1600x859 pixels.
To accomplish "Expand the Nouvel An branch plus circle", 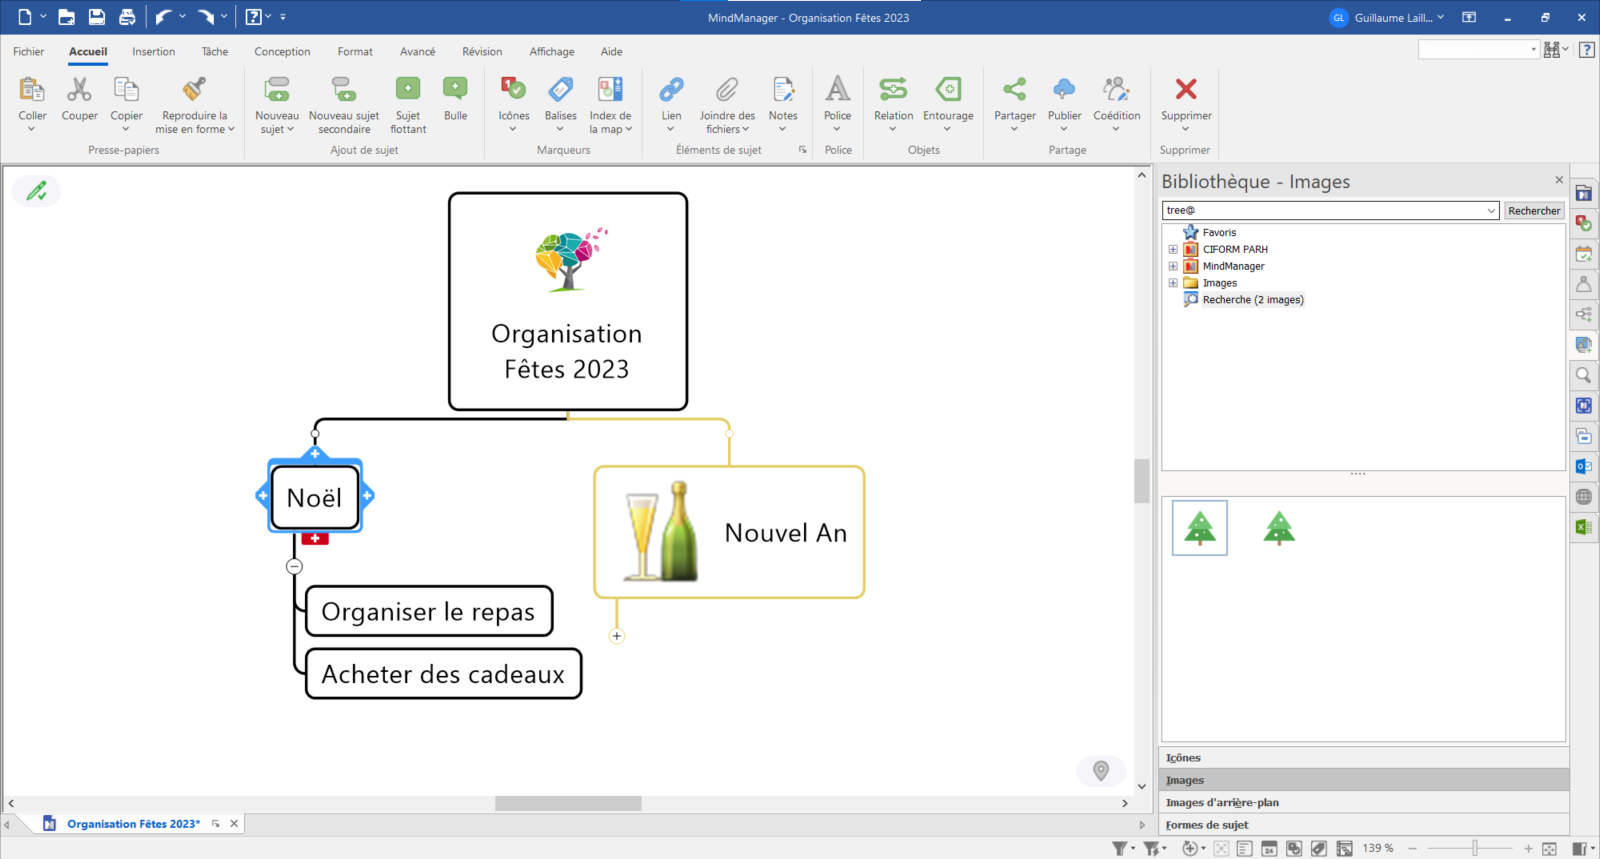I will pyautogui.click(x=617, y=636).
